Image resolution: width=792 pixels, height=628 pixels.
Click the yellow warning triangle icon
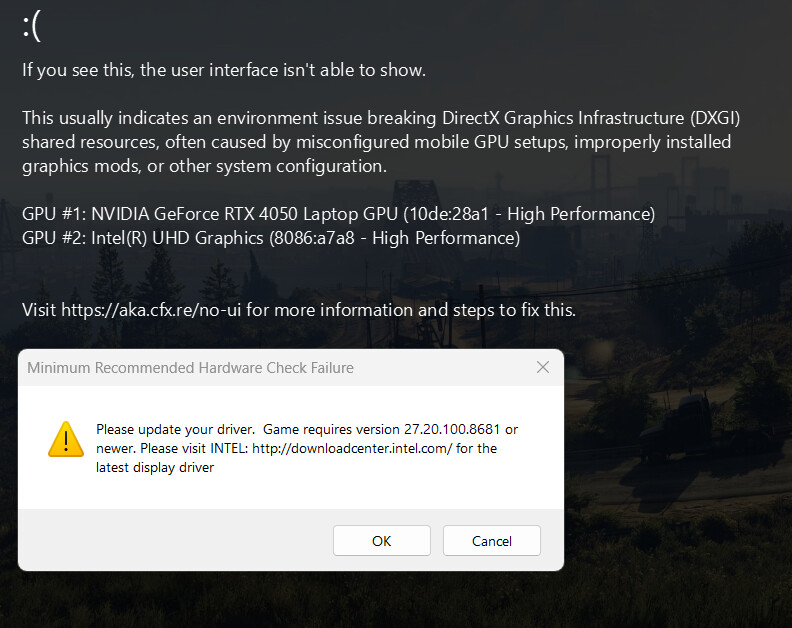point(66,440)
